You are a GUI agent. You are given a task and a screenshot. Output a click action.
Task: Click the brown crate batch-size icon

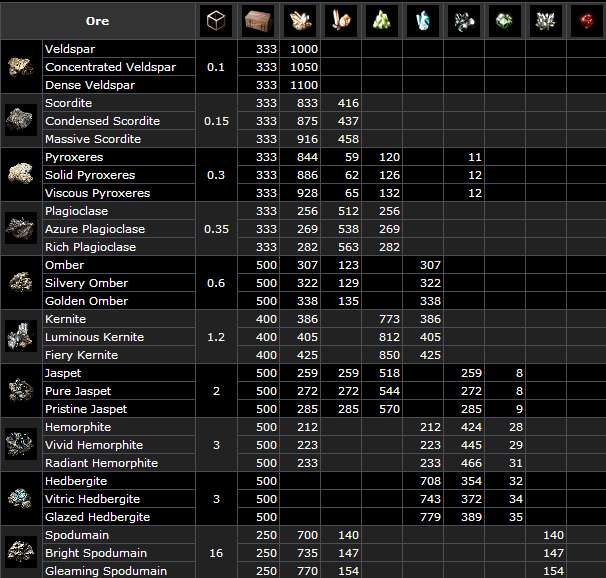pyautogui.click(x=260, y=20)
